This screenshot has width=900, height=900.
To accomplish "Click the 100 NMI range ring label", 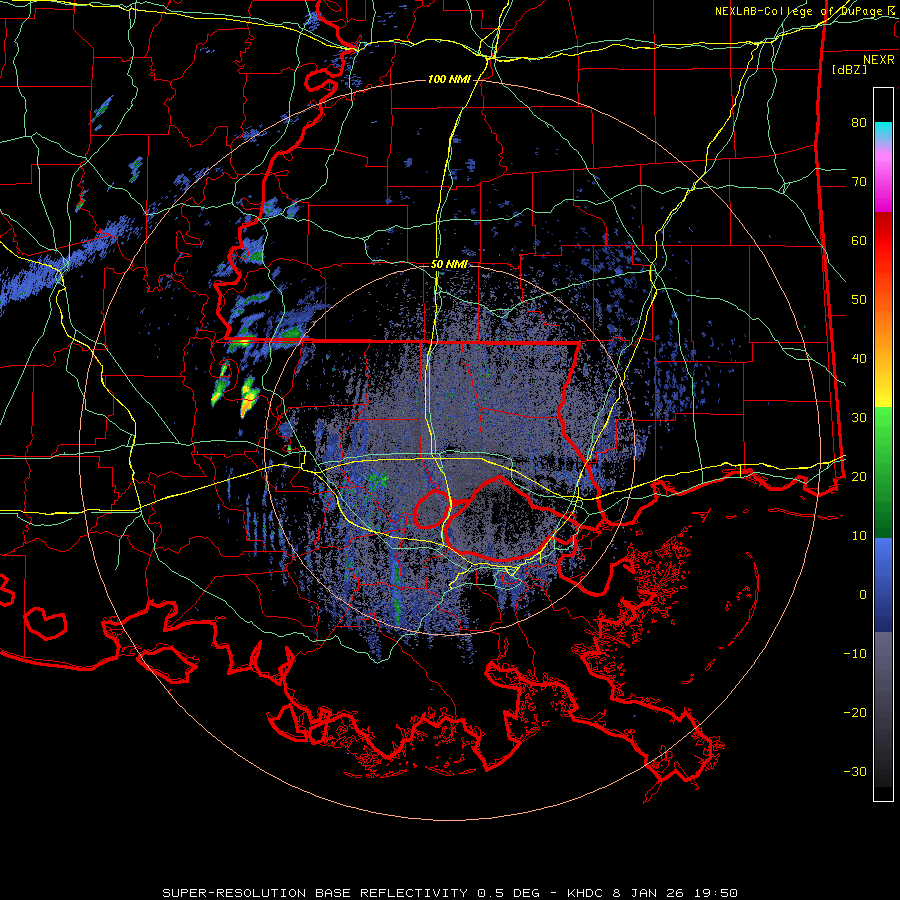I will tap(448, 79).
